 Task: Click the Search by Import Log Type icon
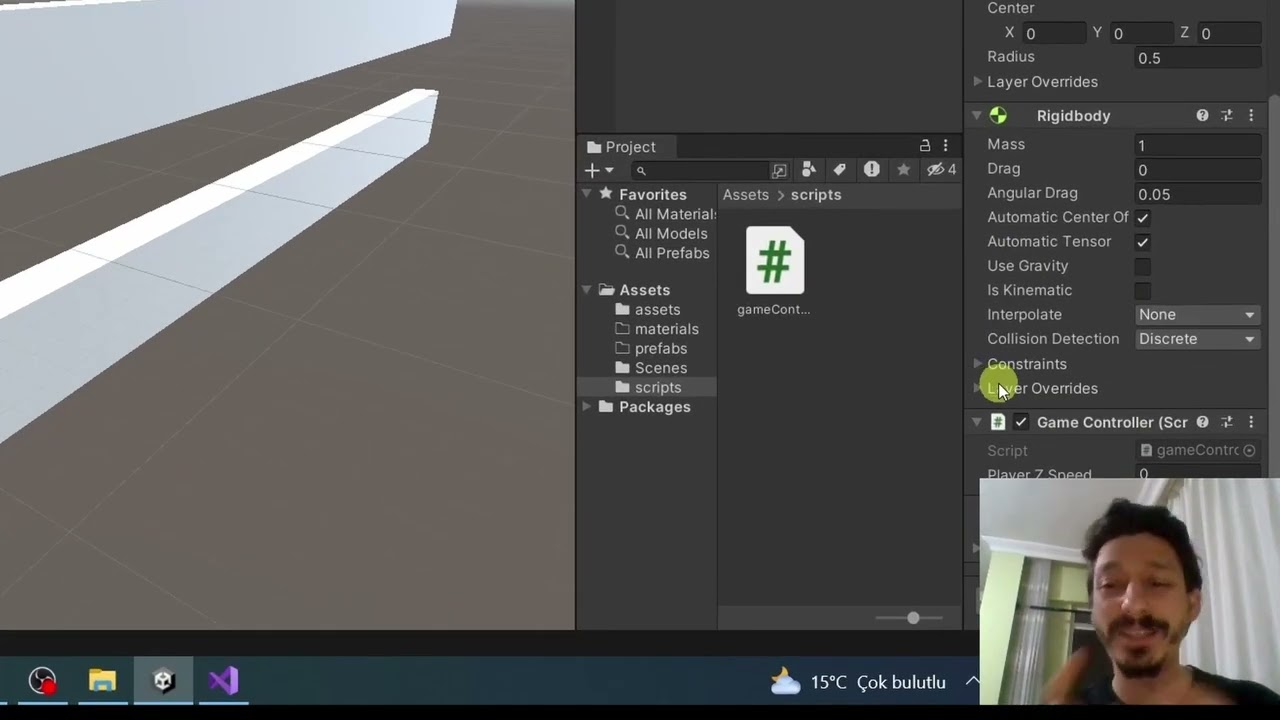coord(872,170)
